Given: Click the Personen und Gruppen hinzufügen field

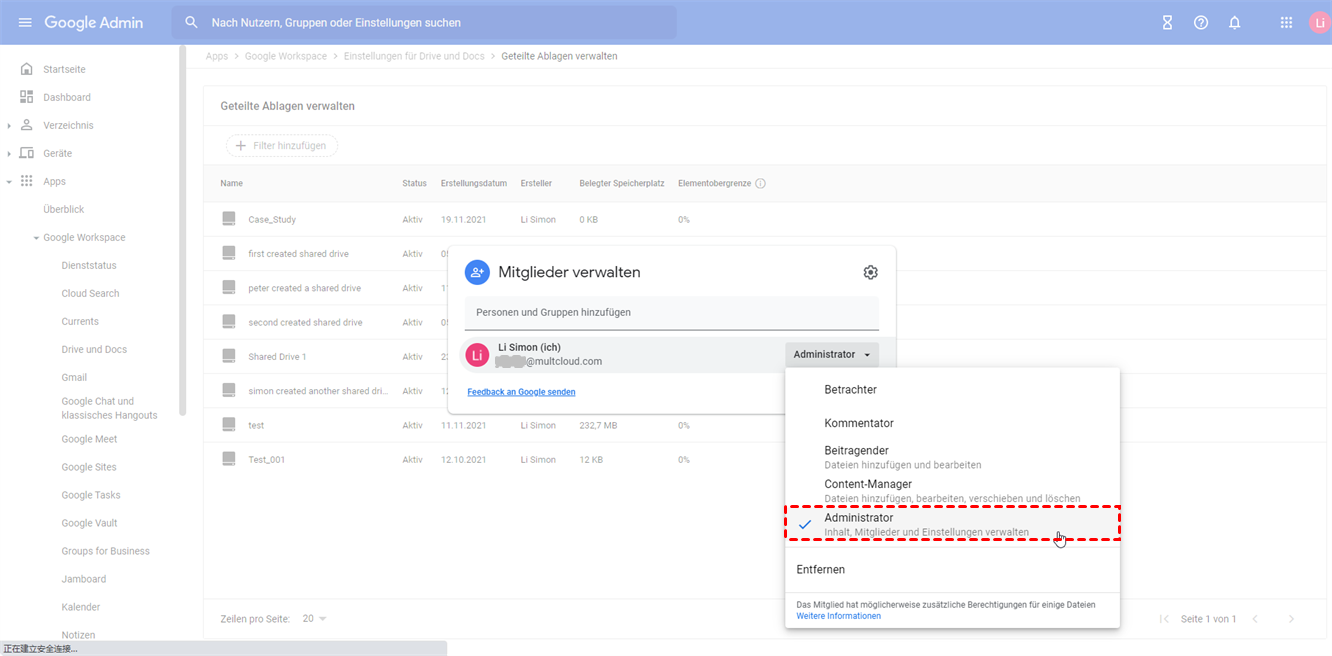Looking at the screenshot, I should (670, 313).
